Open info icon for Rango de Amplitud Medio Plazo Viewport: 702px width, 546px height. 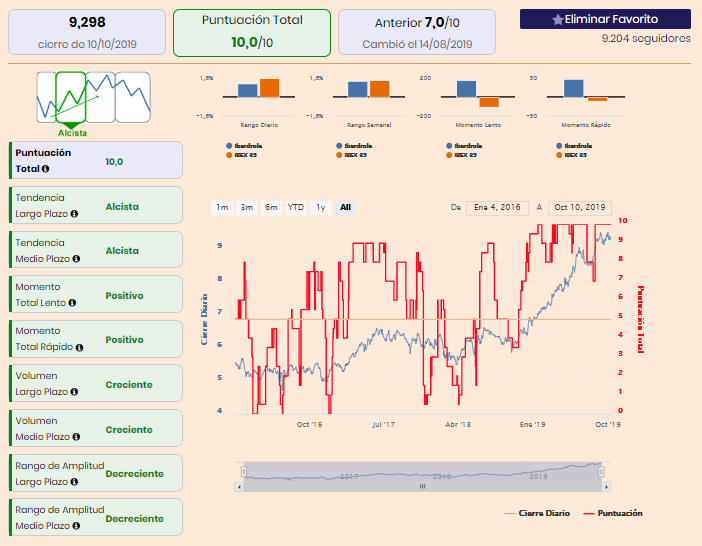(76, 526)
